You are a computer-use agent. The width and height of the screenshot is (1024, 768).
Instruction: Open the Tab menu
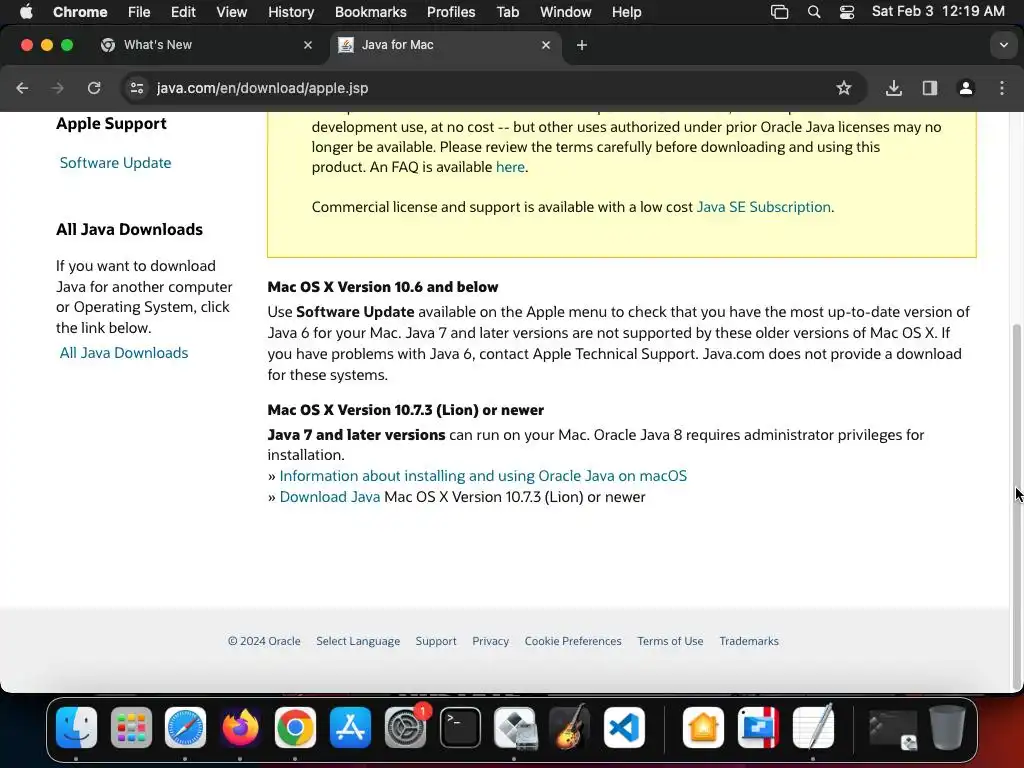tap(507, 12)
